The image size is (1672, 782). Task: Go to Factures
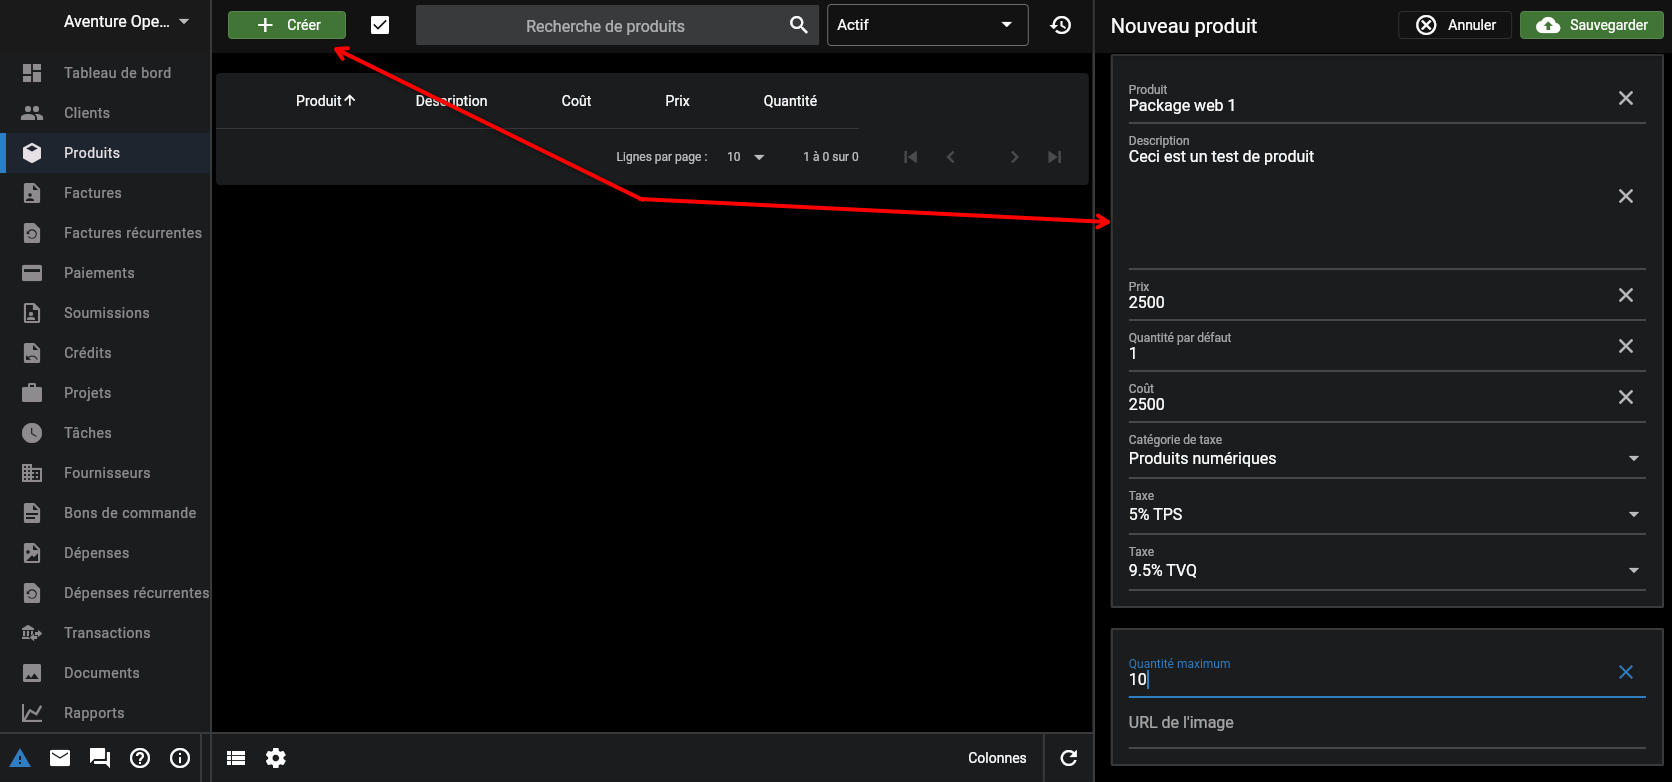coord(106,193)
